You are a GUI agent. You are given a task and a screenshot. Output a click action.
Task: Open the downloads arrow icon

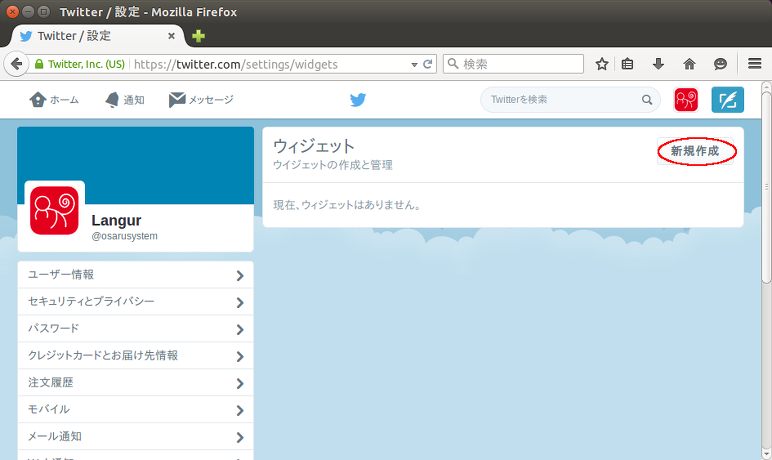pos(658,64)
